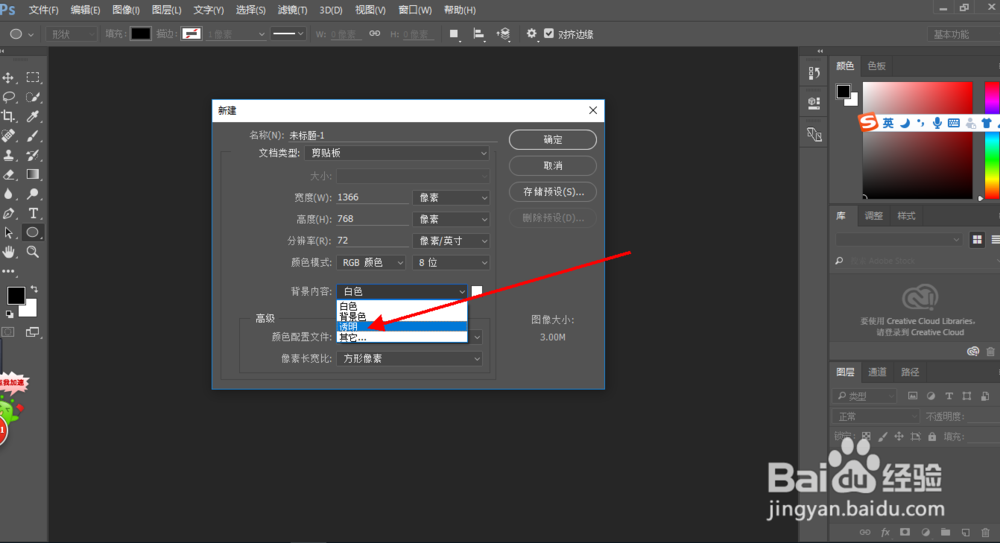Select the Healing Brush tool
The image size is (1000, 543).
[x=8, y=135]
